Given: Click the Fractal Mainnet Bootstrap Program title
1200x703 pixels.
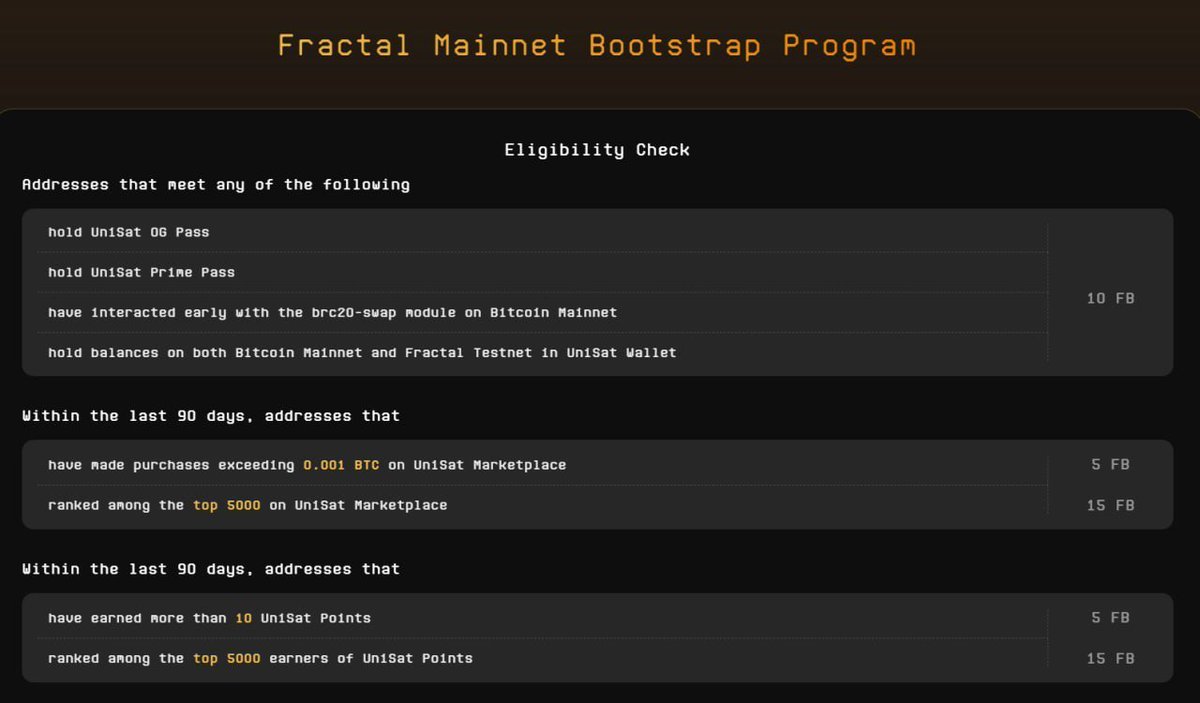Looking at the screenshot, I should coord(597,44).
